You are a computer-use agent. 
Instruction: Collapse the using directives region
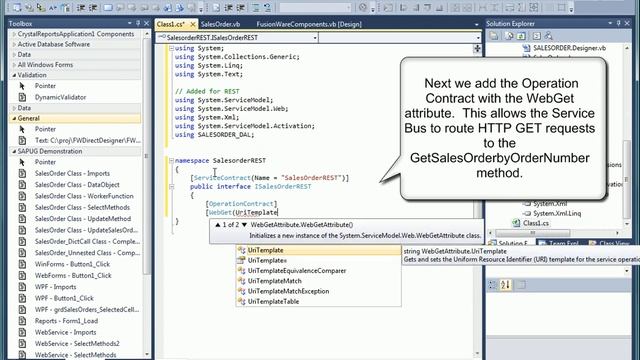pos(171,48)
